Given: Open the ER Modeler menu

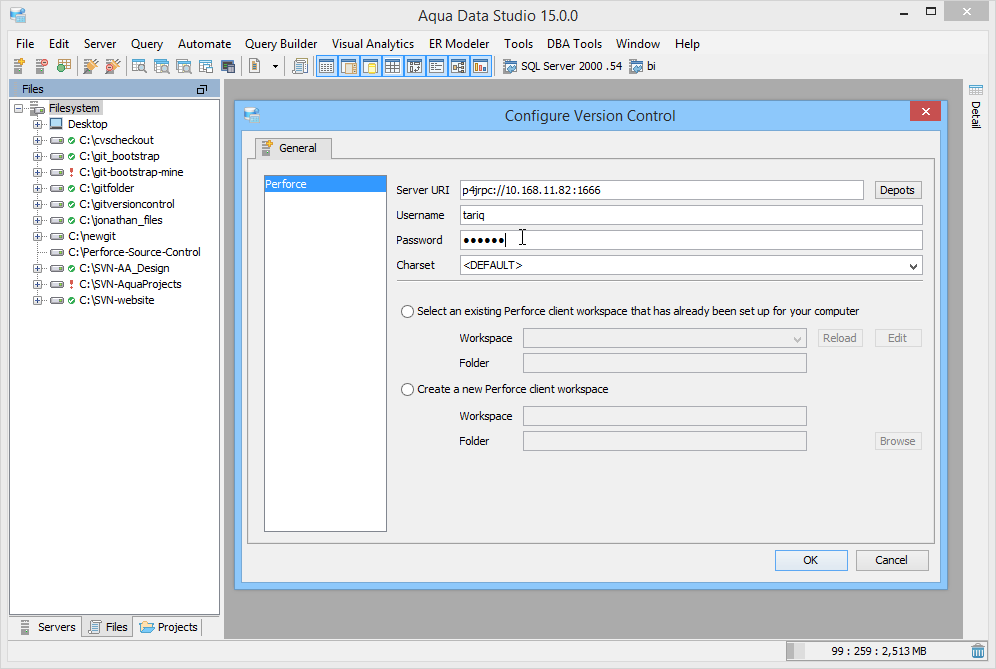Looking at the screenshot, I should coord(459,44).
